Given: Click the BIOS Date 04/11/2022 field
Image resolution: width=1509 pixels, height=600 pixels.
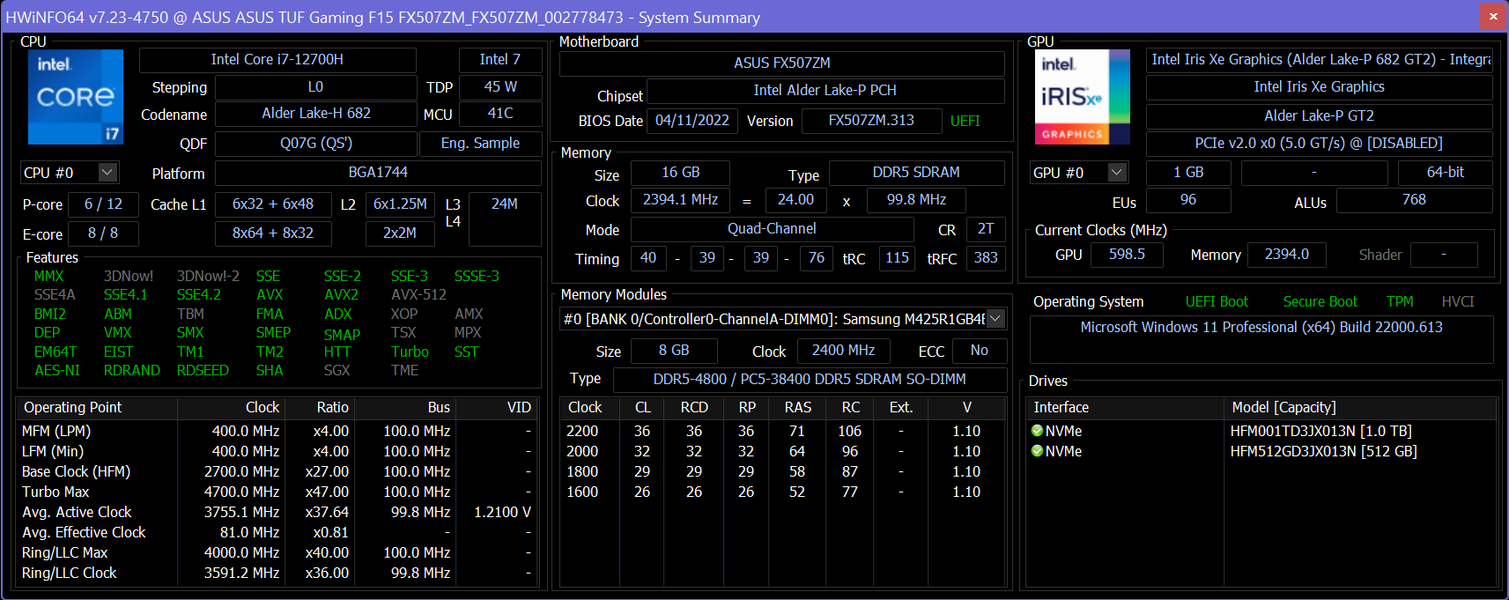Looking at the screenshot, I should click(x=693, y=121).
